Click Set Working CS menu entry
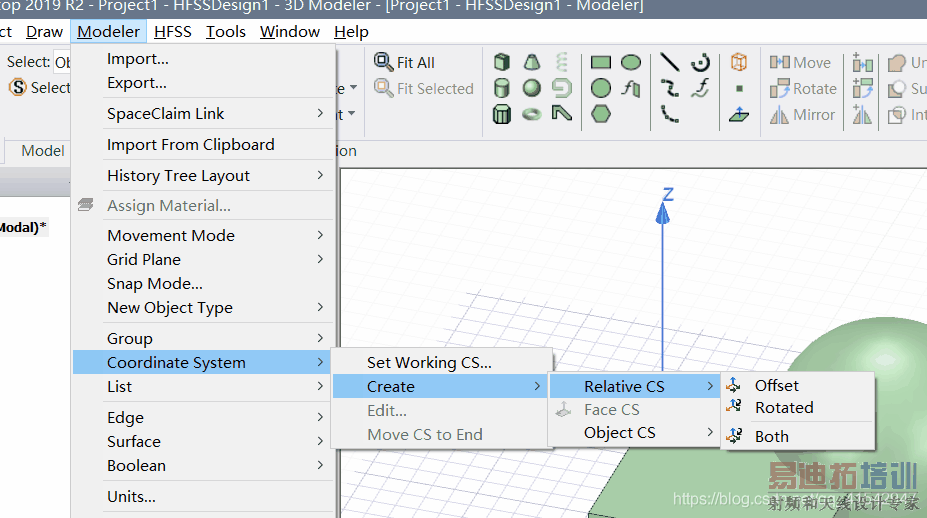927x518 pixels. tap(429, 362)
